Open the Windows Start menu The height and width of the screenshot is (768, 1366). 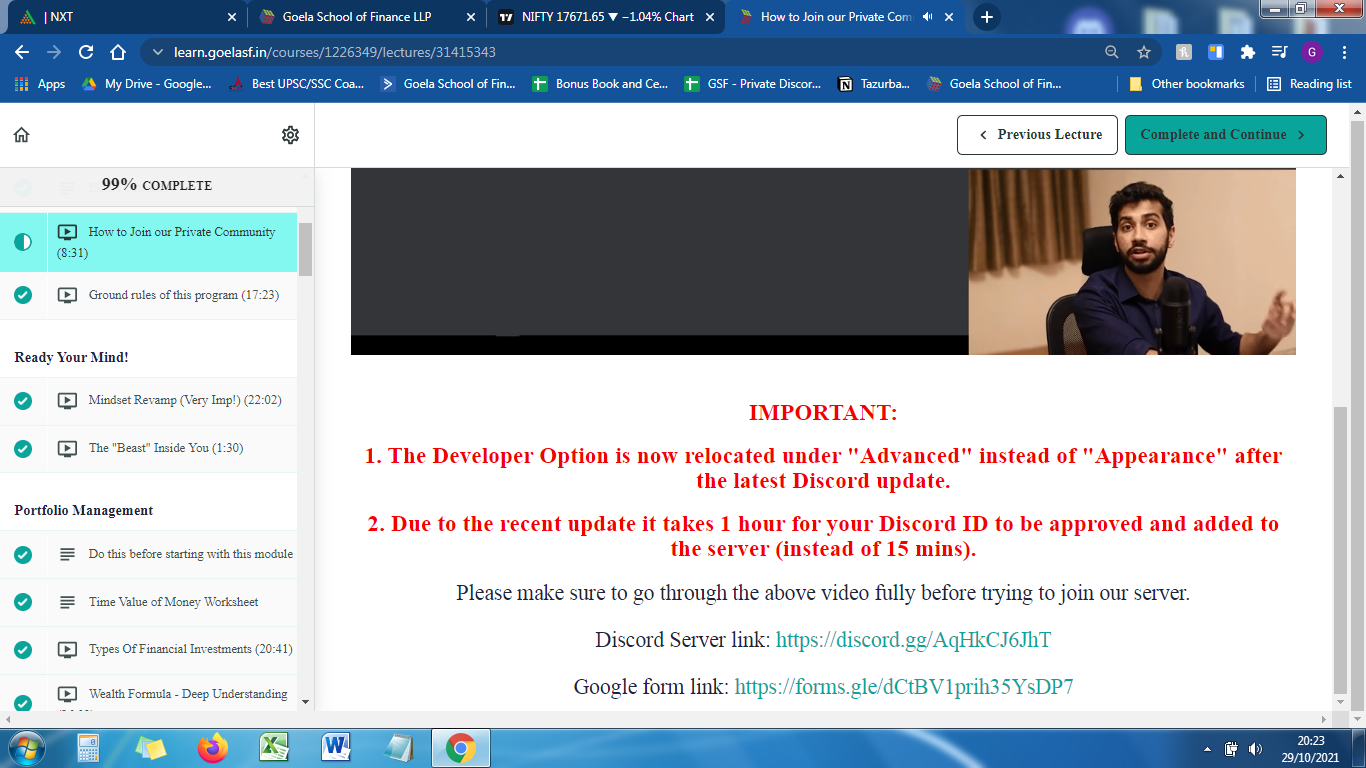coord(25,748)
